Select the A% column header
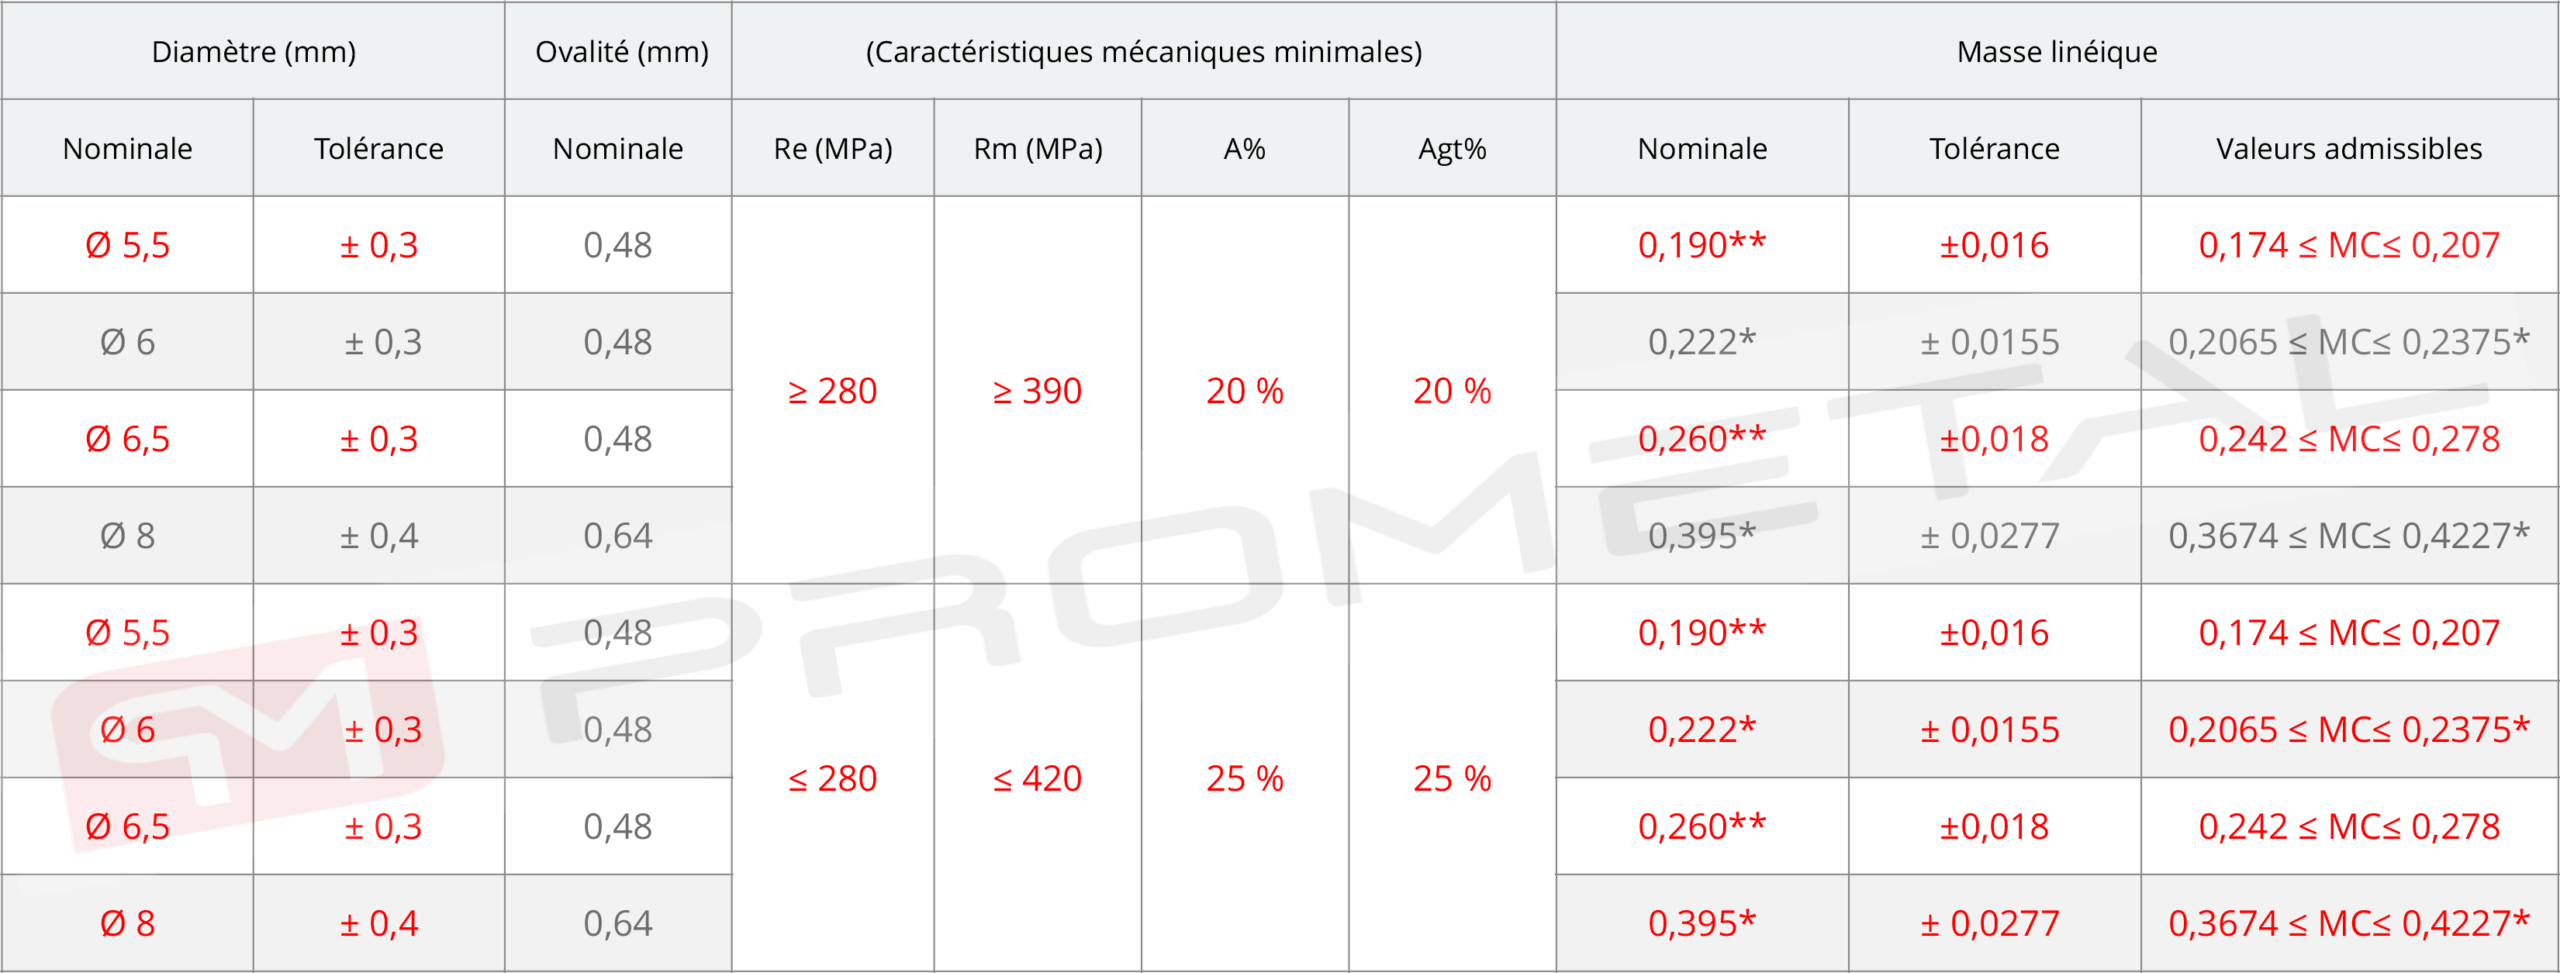Screen dimensions: 2560x973 (x=1244, y=148)
